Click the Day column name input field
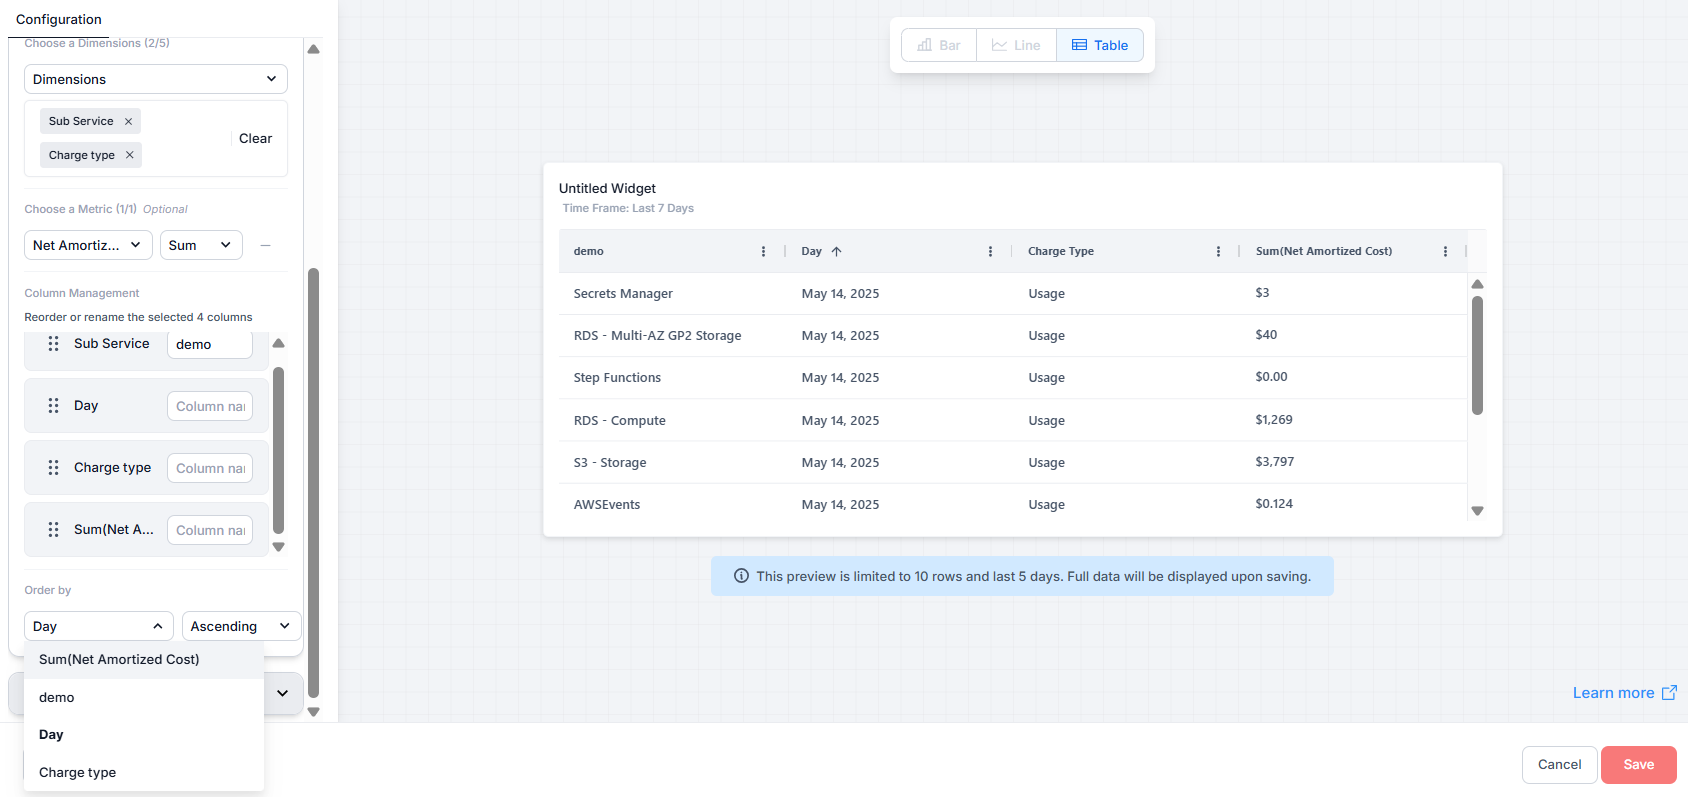The height and width of the screenshot is (797, 1688). click(x=210, y=406)
